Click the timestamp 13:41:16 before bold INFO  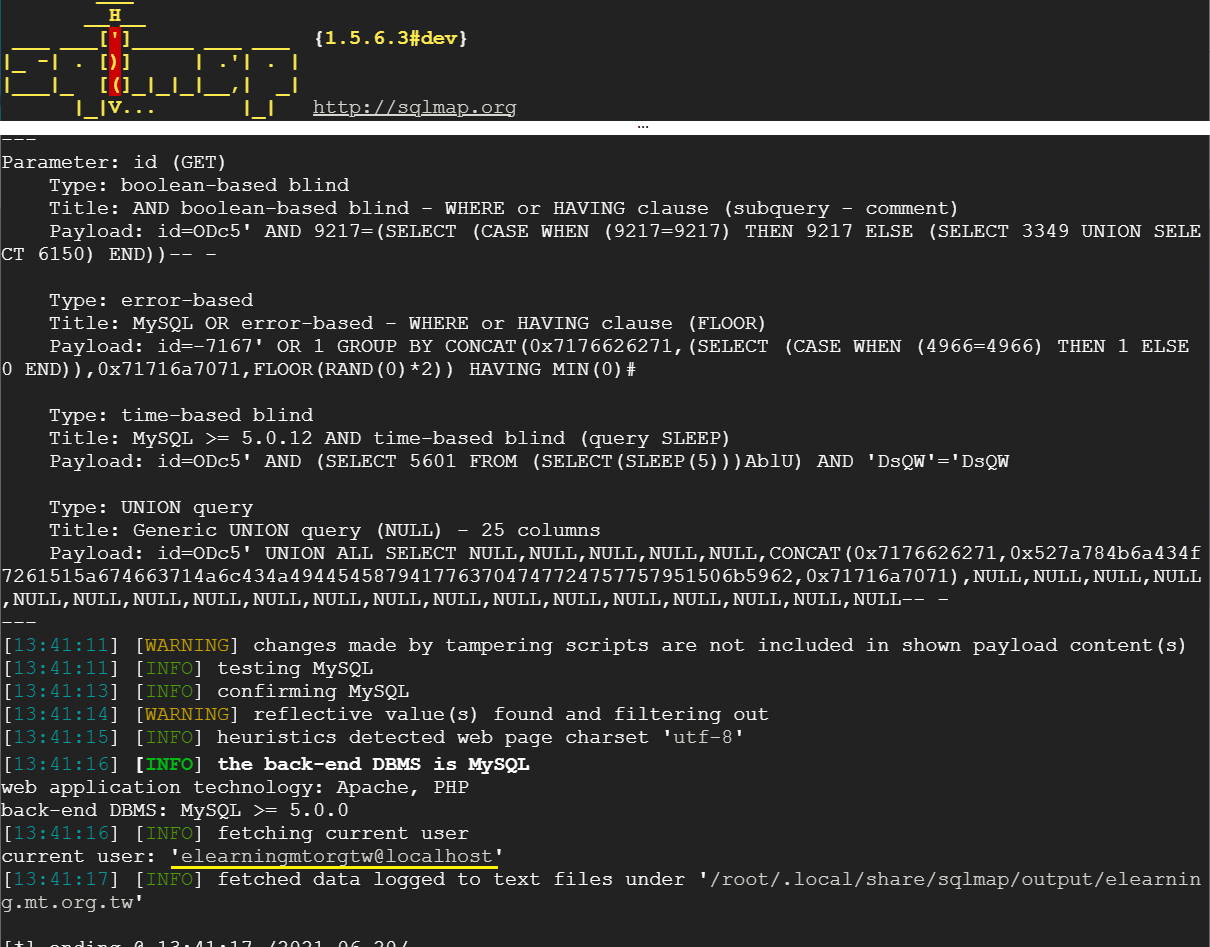point(61,764)
